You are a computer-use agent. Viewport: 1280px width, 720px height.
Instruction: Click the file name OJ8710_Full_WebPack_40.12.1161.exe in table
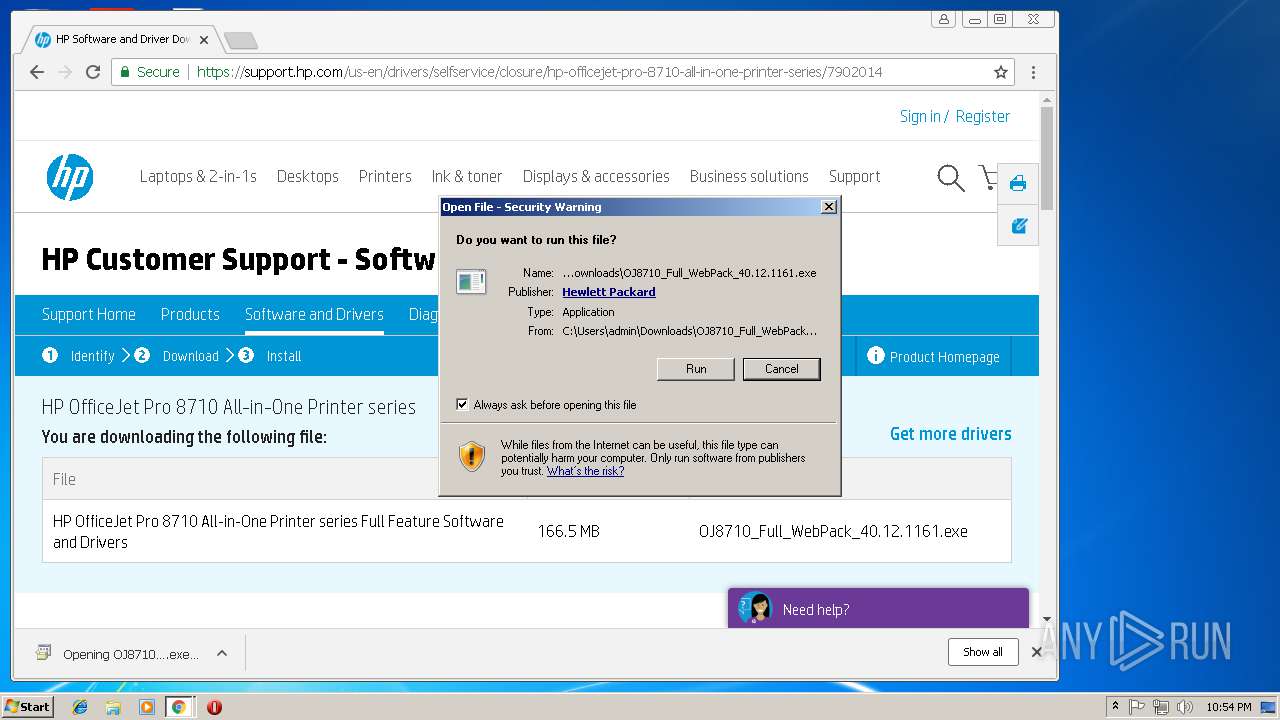click(833, 531)
